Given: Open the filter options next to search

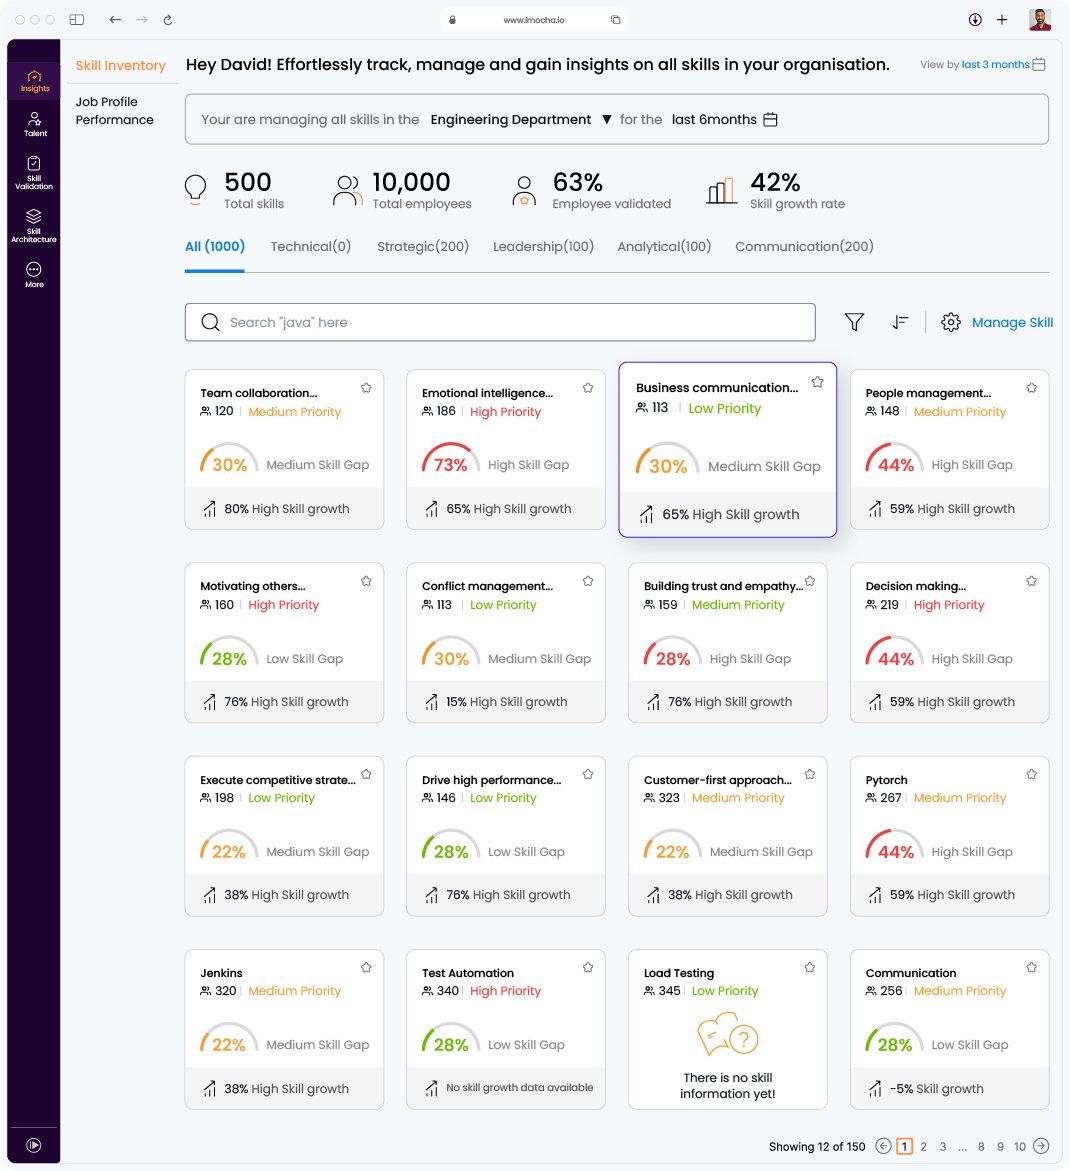Looking at the screenshot, I should pyautogui.click(x=854, y=322).
